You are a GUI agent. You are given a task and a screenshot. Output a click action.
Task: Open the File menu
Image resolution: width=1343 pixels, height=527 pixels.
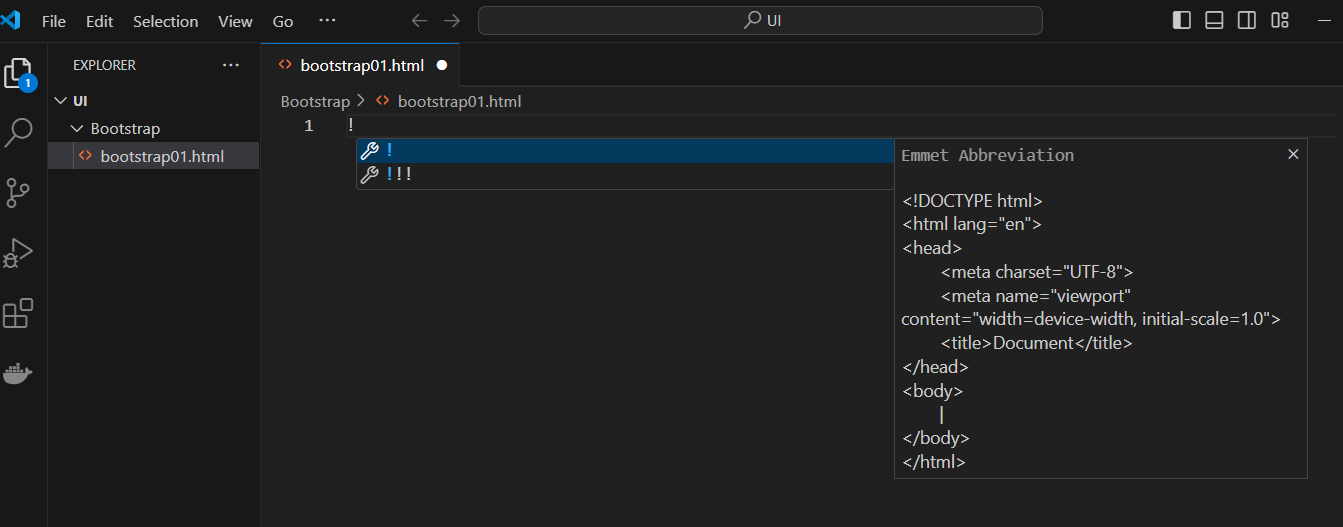click(x=54, y=21)
